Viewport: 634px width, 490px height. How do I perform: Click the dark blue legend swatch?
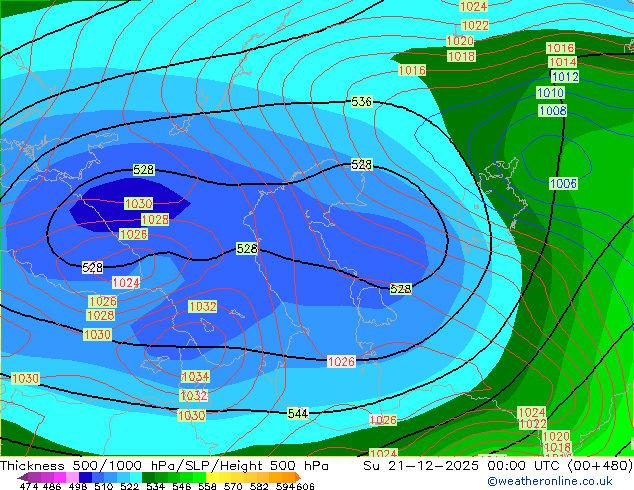[x=85, y=477]
